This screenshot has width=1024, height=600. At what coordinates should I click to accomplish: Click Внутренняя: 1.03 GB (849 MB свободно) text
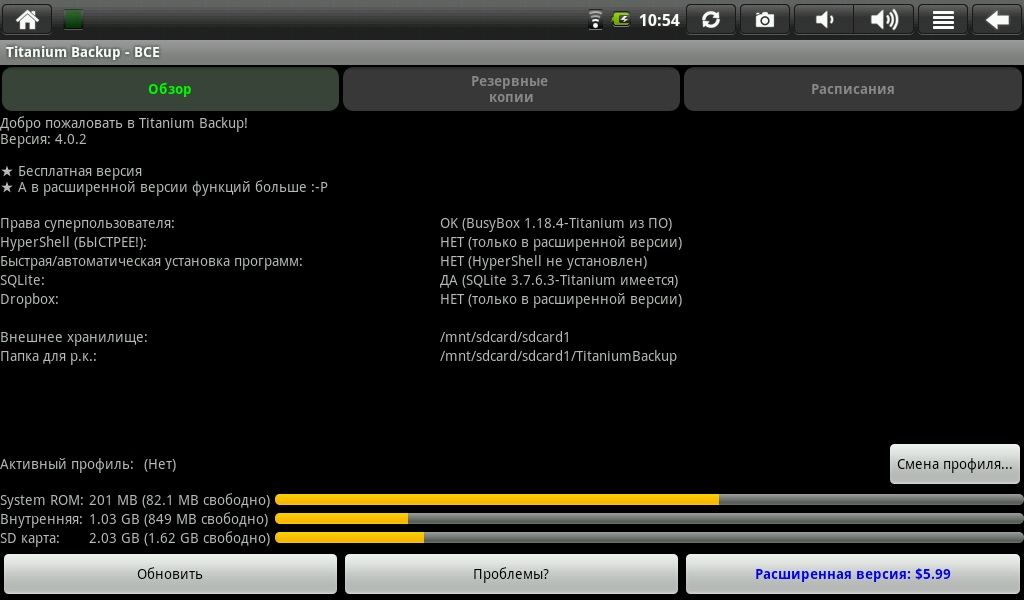tap(135, 519)
